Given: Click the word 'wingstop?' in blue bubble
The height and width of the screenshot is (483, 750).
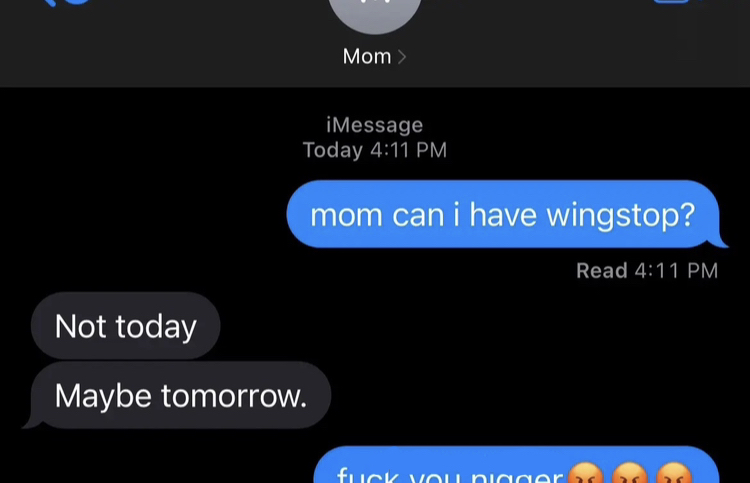Looking at the screenshot, I should 620,216.
